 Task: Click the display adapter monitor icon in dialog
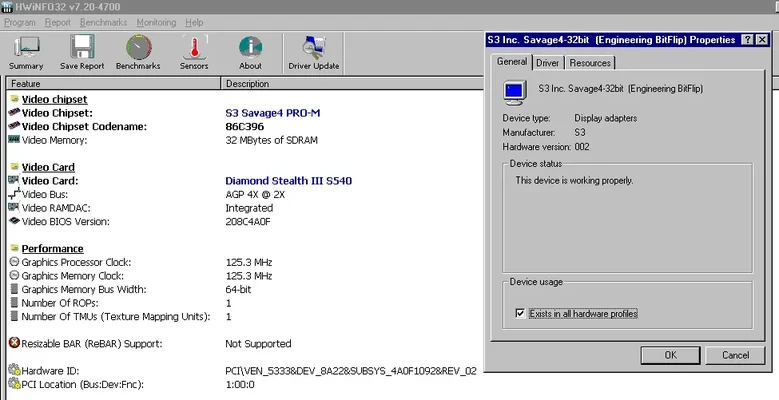pos(515,90)
